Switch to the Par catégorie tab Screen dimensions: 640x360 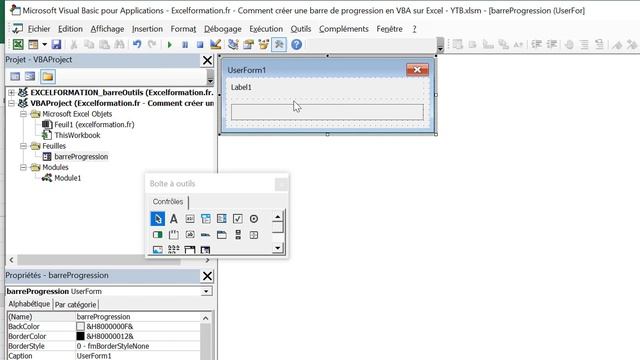(76, 304)
